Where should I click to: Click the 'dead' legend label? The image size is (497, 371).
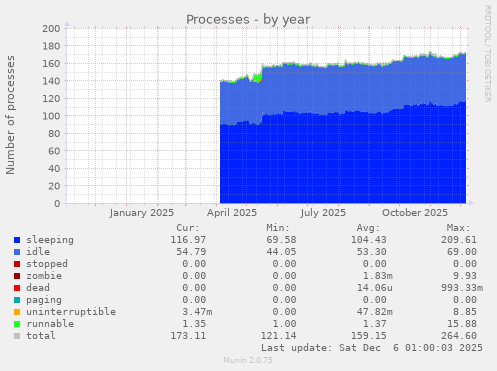click(38, 288)
